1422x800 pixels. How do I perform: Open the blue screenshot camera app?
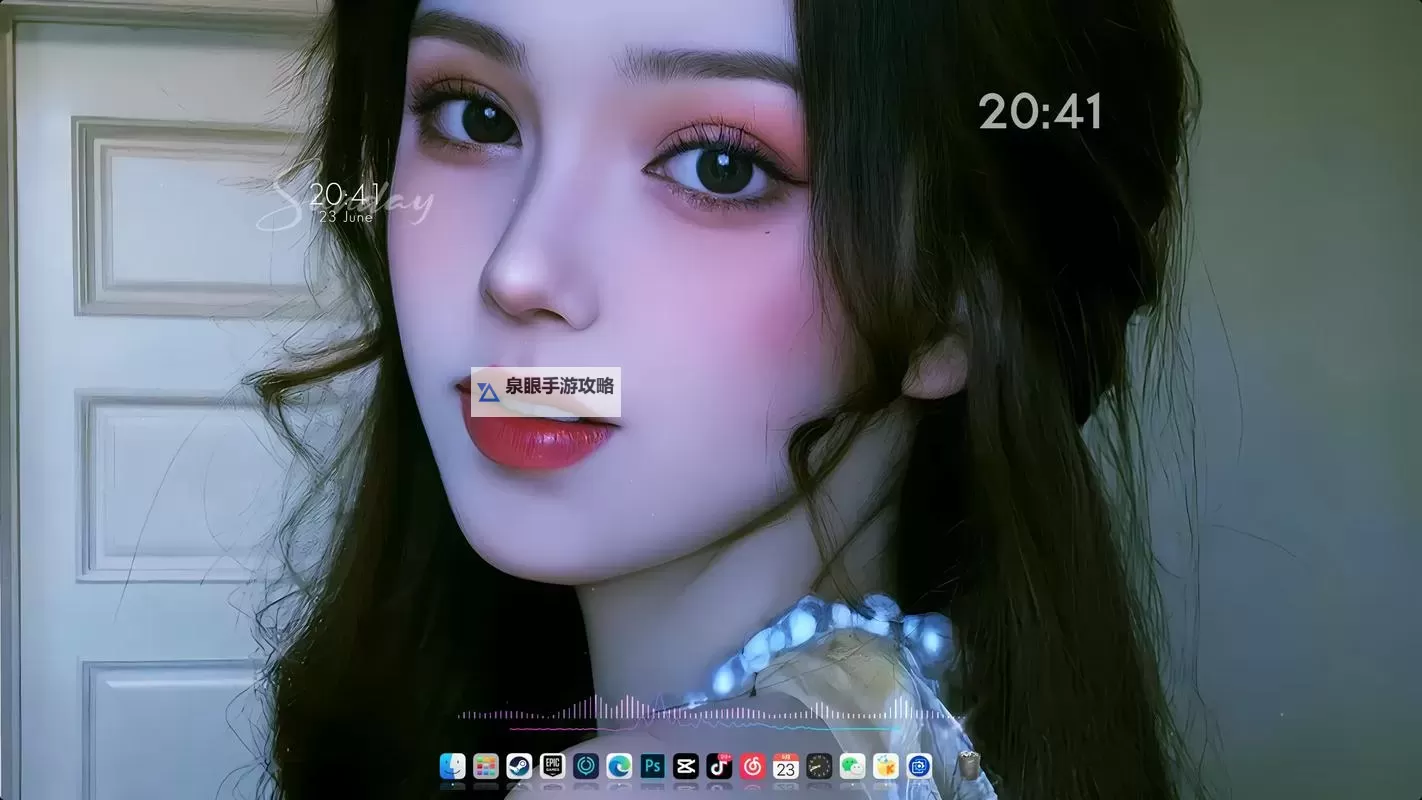(x=919, y=767)
